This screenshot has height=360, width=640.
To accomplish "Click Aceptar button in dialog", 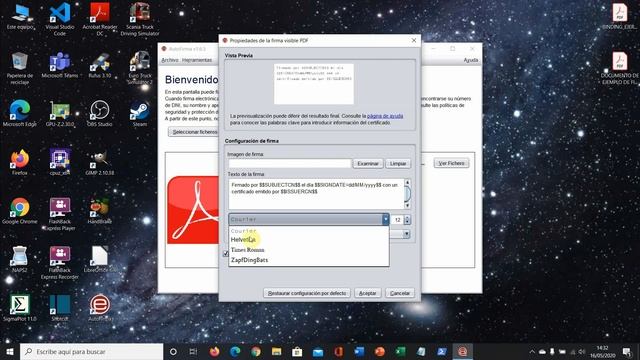I will pos(367,293).
